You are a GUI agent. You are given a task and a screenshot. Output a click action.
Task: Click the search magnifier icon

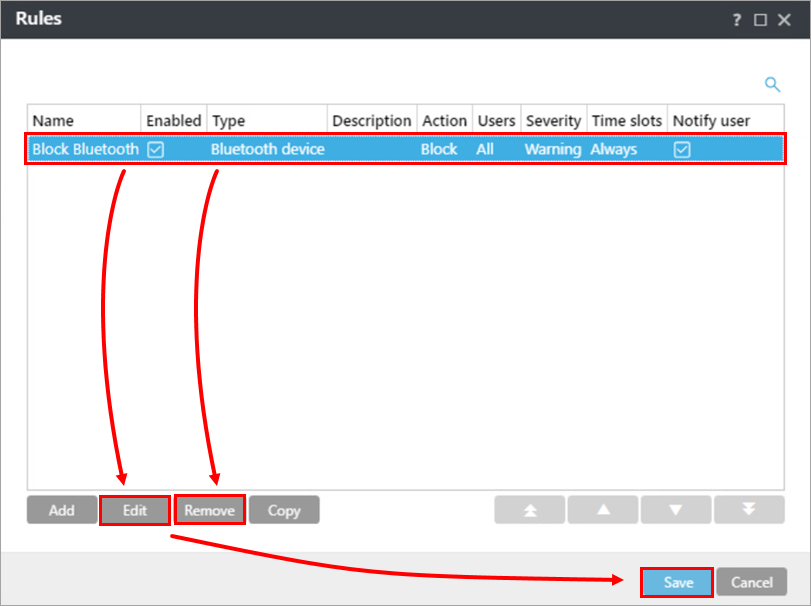[x=772, y=85]
